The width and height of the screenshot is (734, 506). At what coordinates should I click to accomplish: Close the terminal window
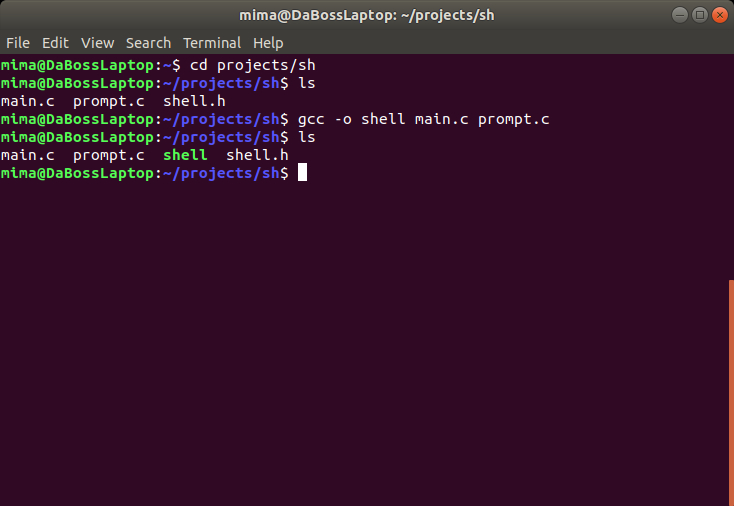point(720,15)
